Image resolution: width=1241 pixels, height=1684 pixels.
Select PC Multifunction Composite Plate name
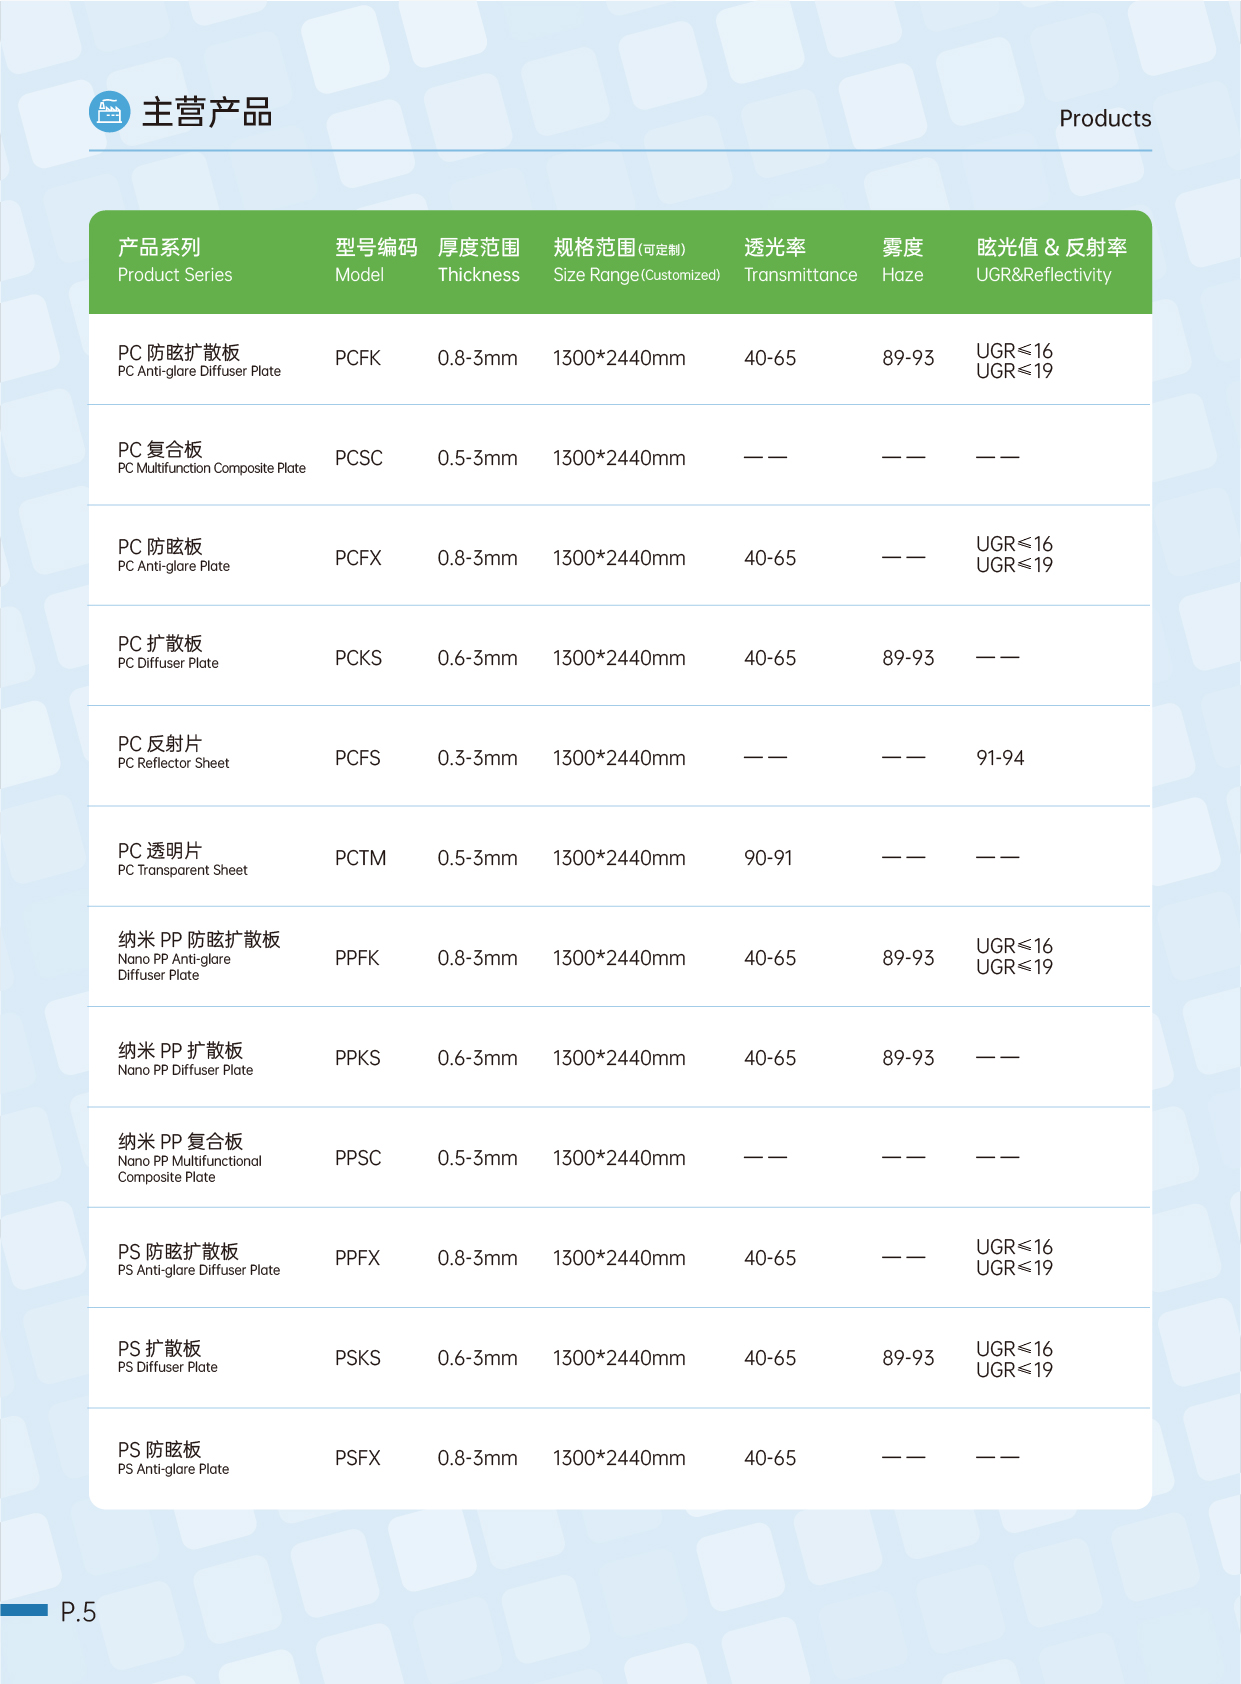(212, 458)
